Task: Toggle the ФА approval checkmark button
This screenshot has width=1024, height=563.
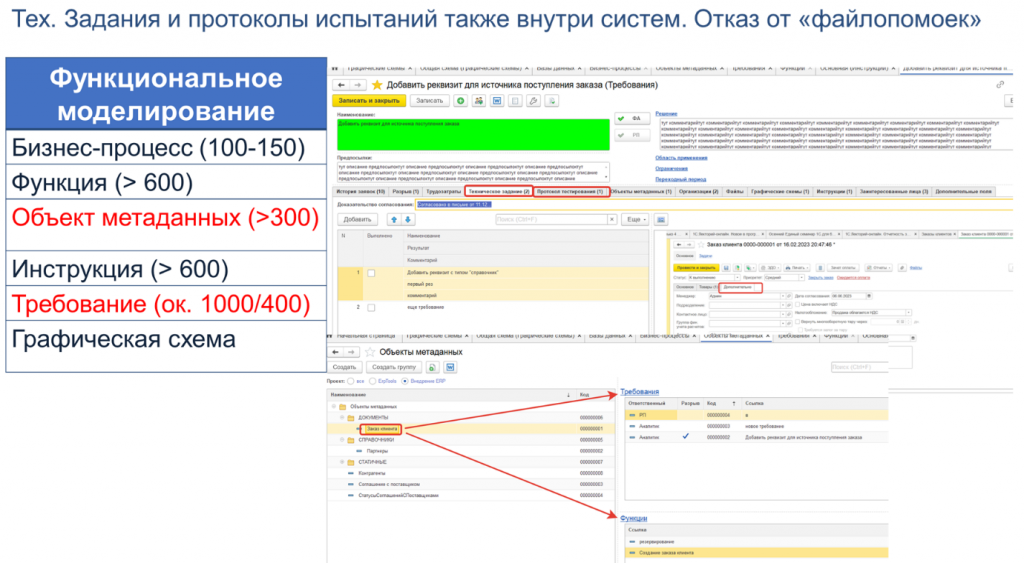Action: pos(632,119)
